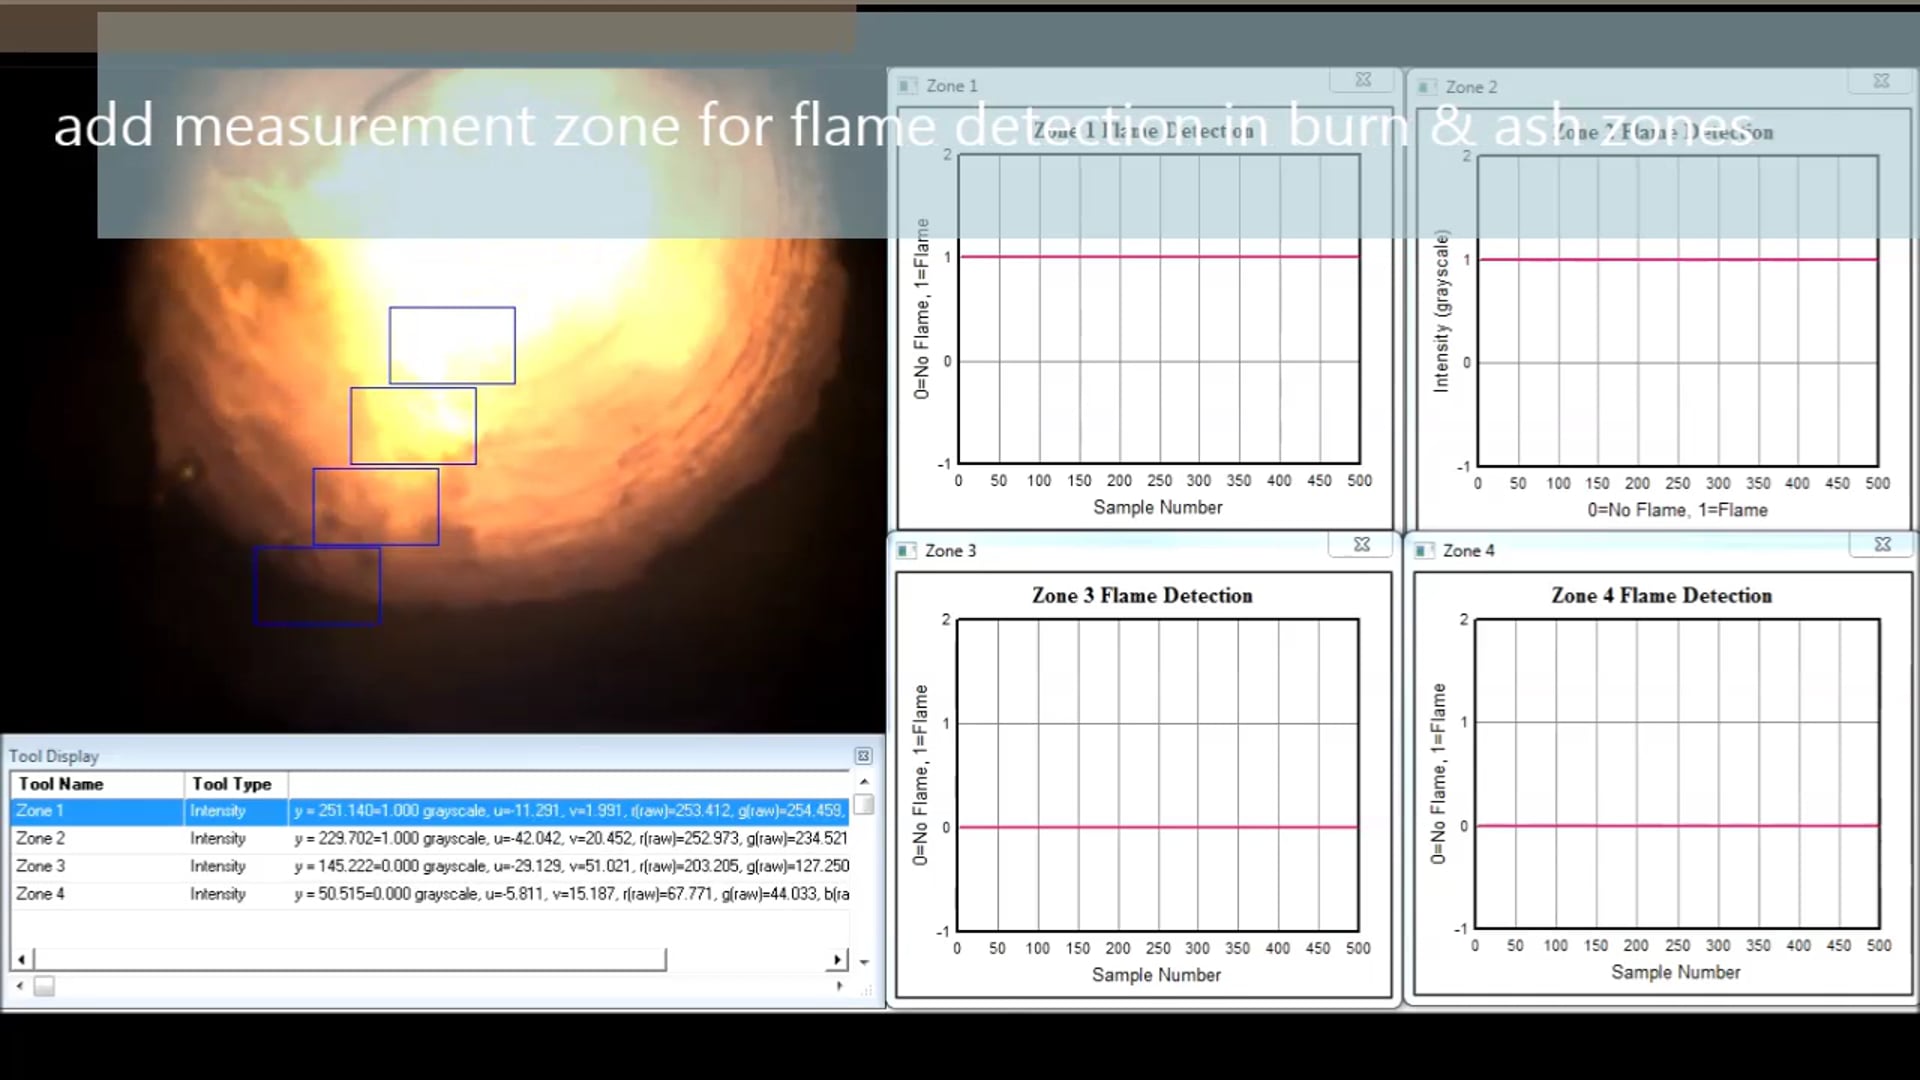Click the Zone 2 window title icon

tap(1427, 87)
